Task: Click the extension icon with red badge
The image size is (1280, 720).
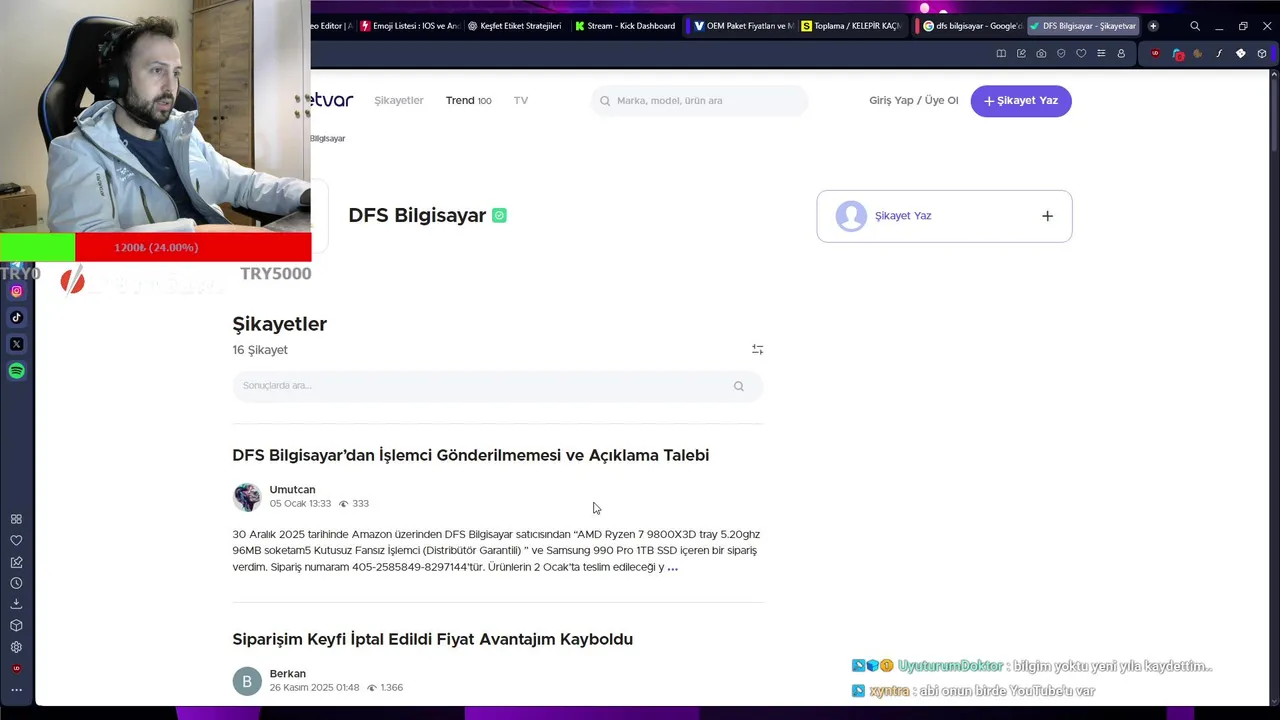Action: coord(1177,54)
